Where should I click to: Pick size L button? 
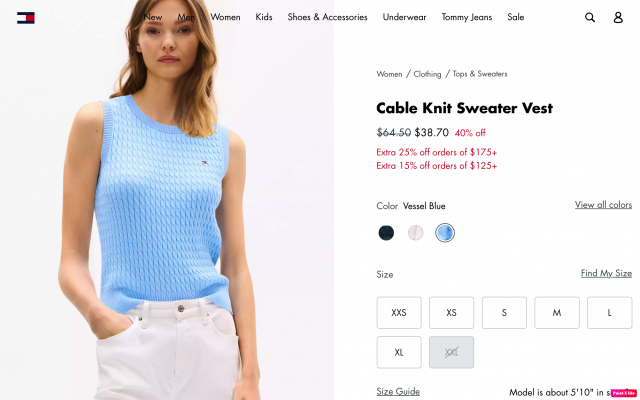point(609,313)
